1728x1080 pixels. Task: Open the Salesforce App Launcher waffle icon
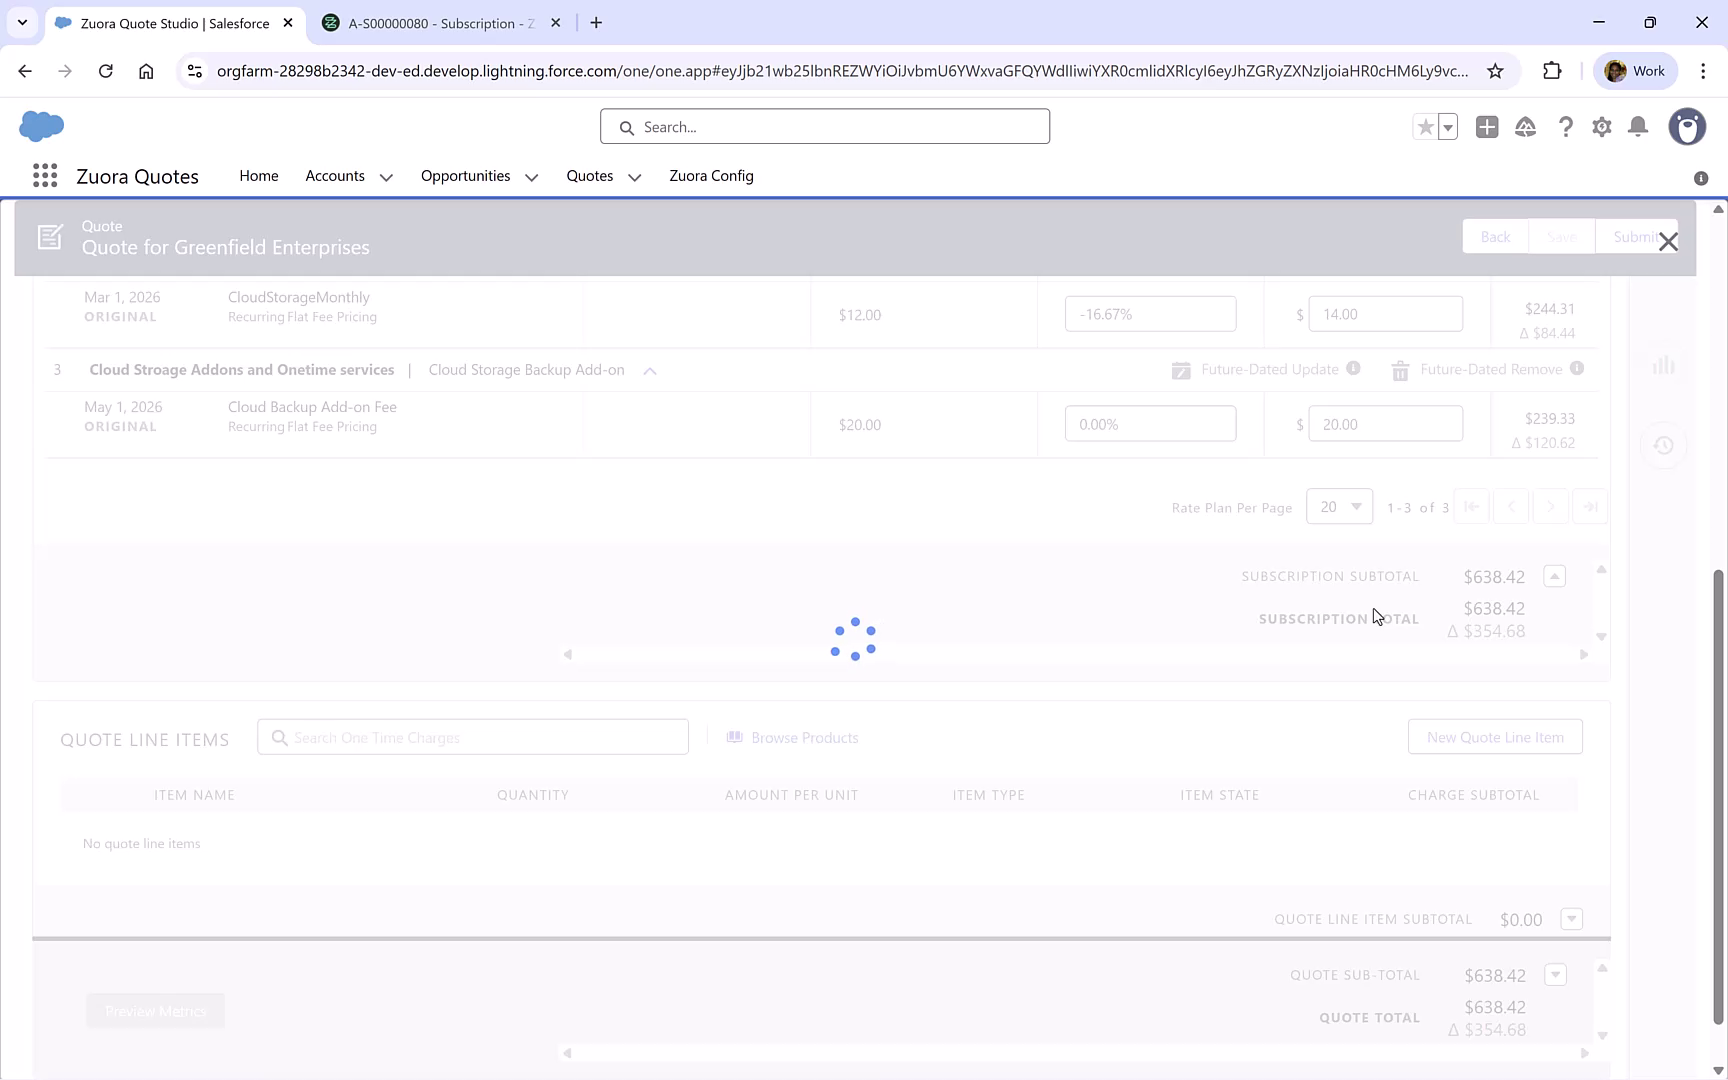pyautogui.click(x=45, y=175)
